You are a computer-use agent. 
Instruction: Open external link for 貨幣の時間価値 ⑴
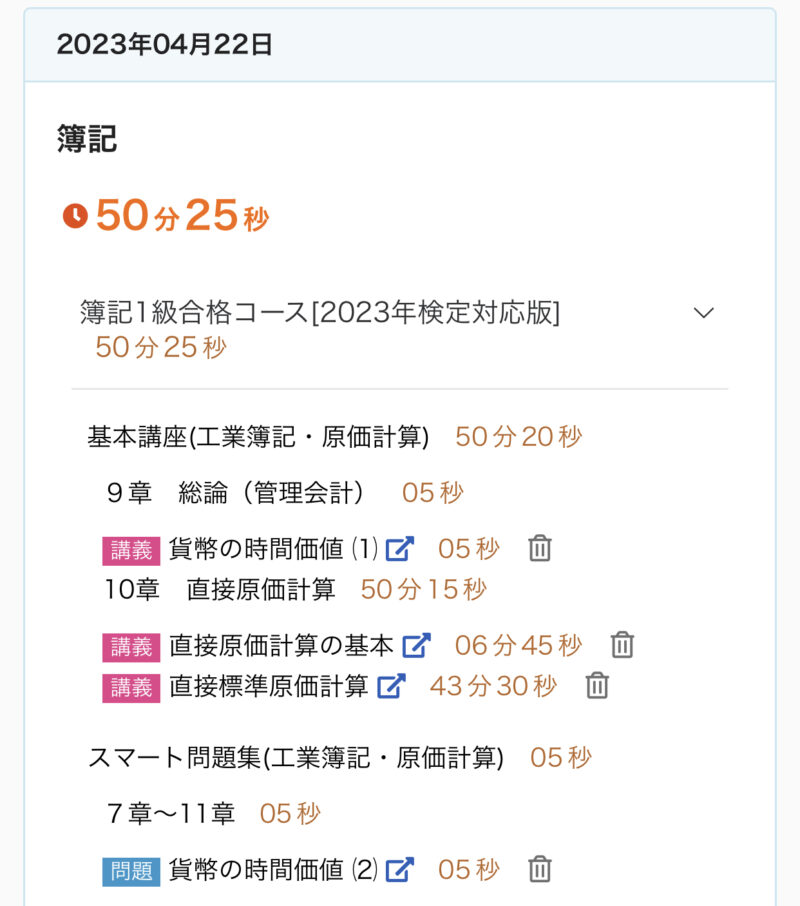401,548
